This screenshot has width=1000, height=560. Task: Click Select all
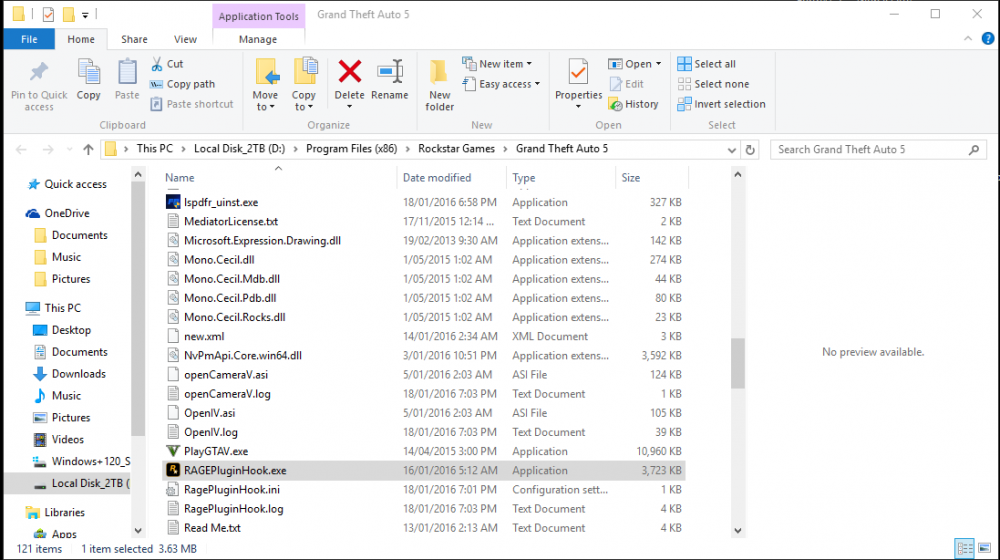click(x=707, y=64)
